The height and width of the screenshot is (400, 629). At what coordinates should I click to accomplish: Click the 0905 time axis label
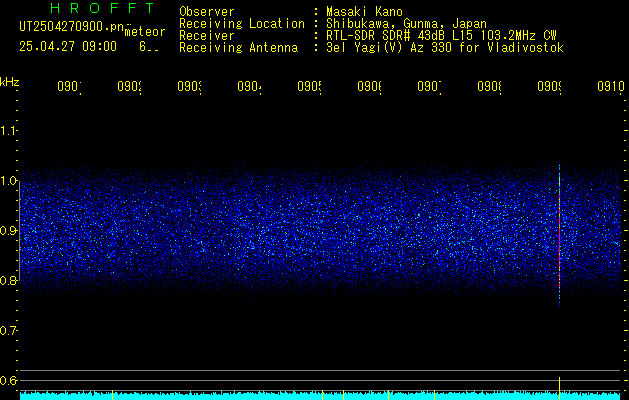click(309, 86)
